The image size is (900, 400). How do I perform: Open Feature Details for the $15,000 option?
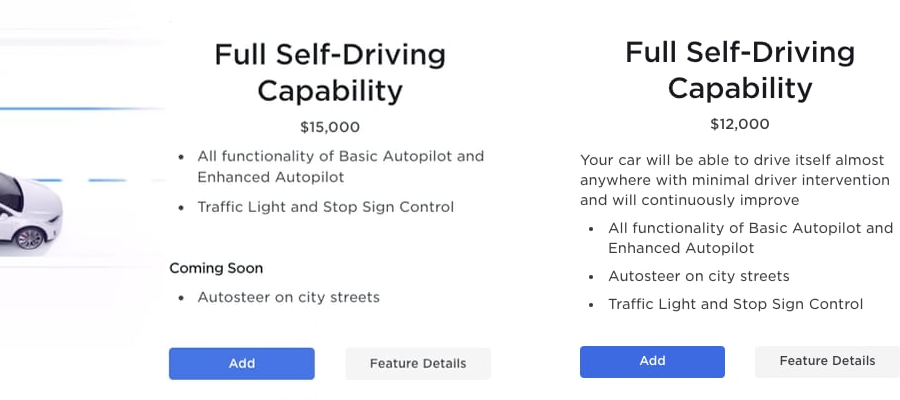pyautogui.click(x=418, y=363)
